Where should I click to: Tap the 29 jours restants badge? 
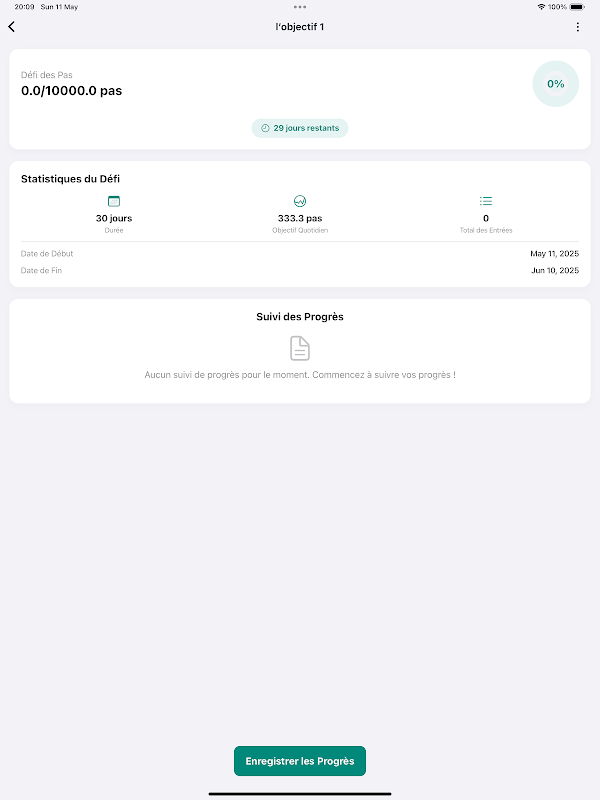click(300, 128)
